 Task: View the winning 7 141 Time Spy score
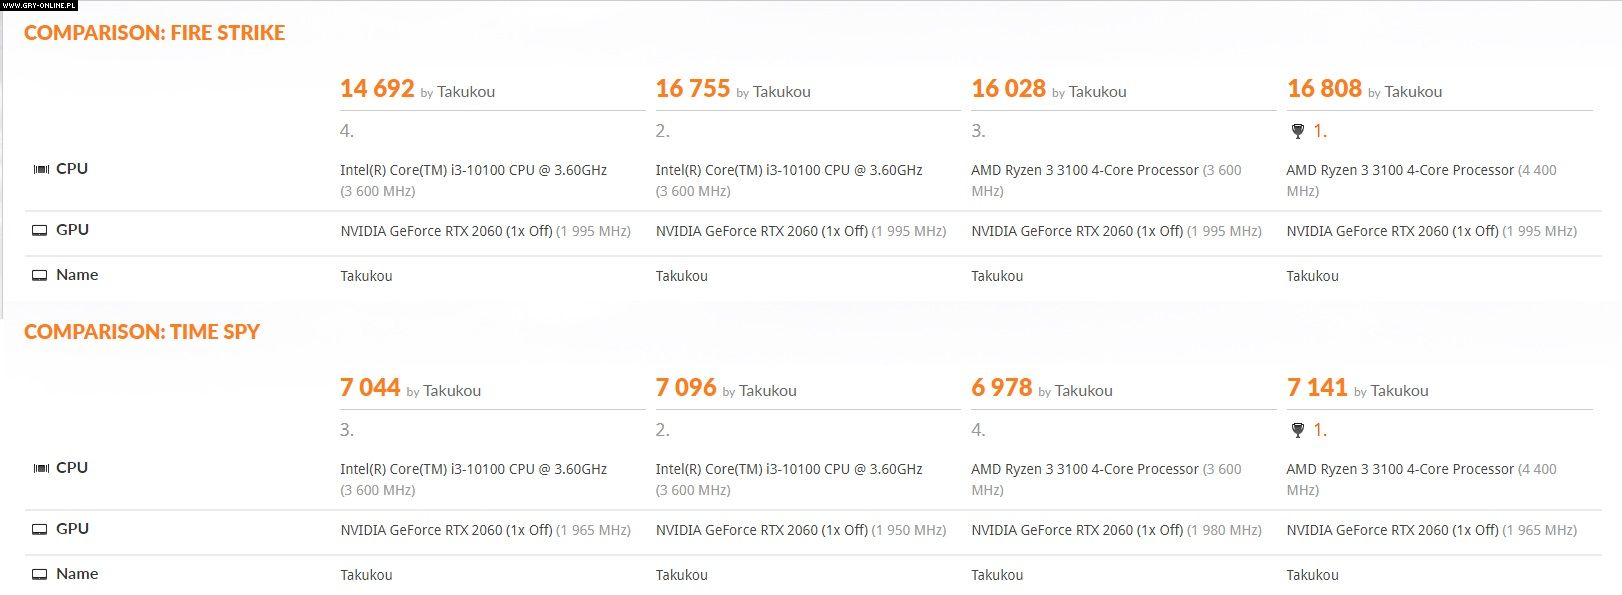tap(1317, 388)
